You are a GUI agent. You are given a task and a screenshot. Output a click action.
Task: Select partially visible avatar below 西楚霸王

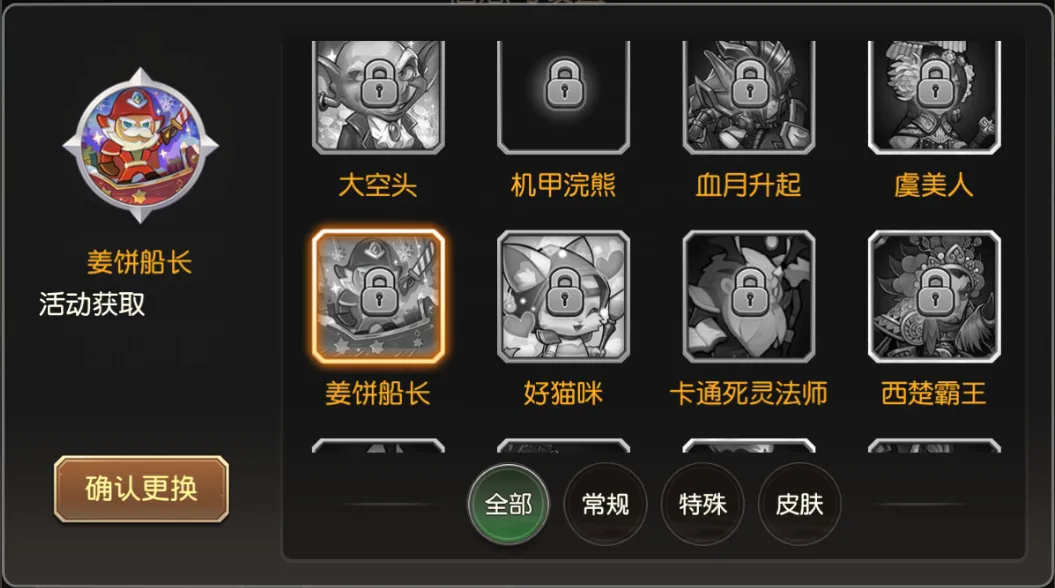pyautogui.click(x=935, y=445)
